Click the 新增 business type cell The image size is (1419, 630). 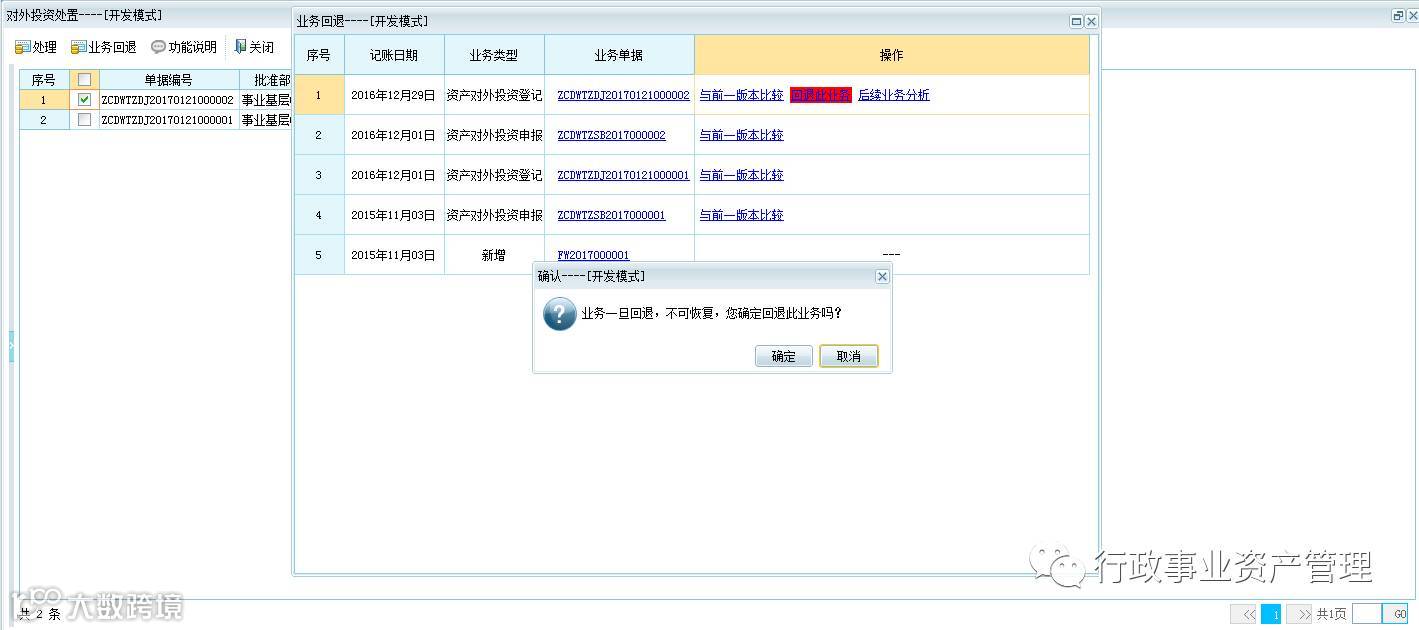494,255
